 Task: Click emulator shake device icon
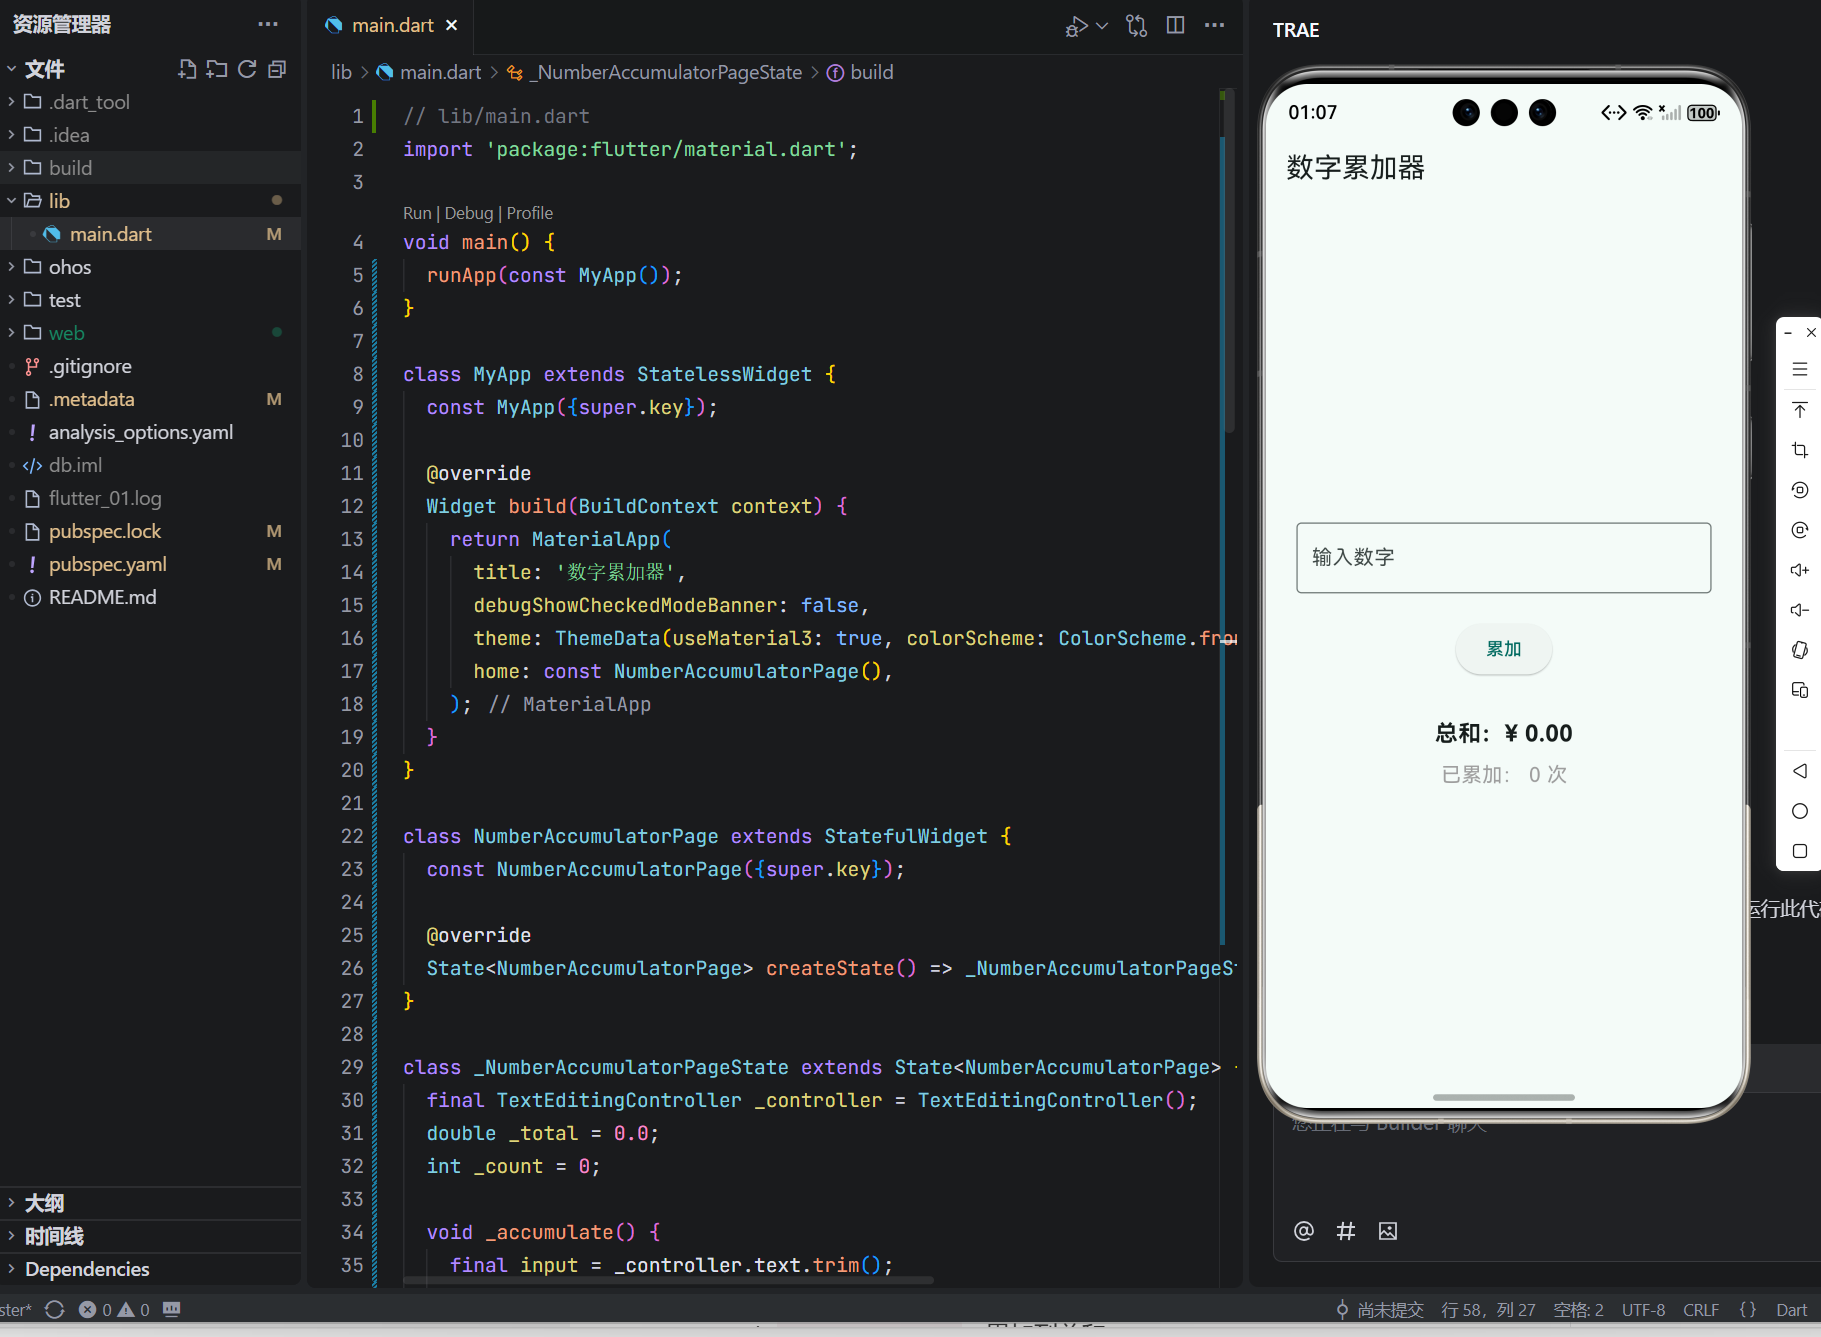1800,650
